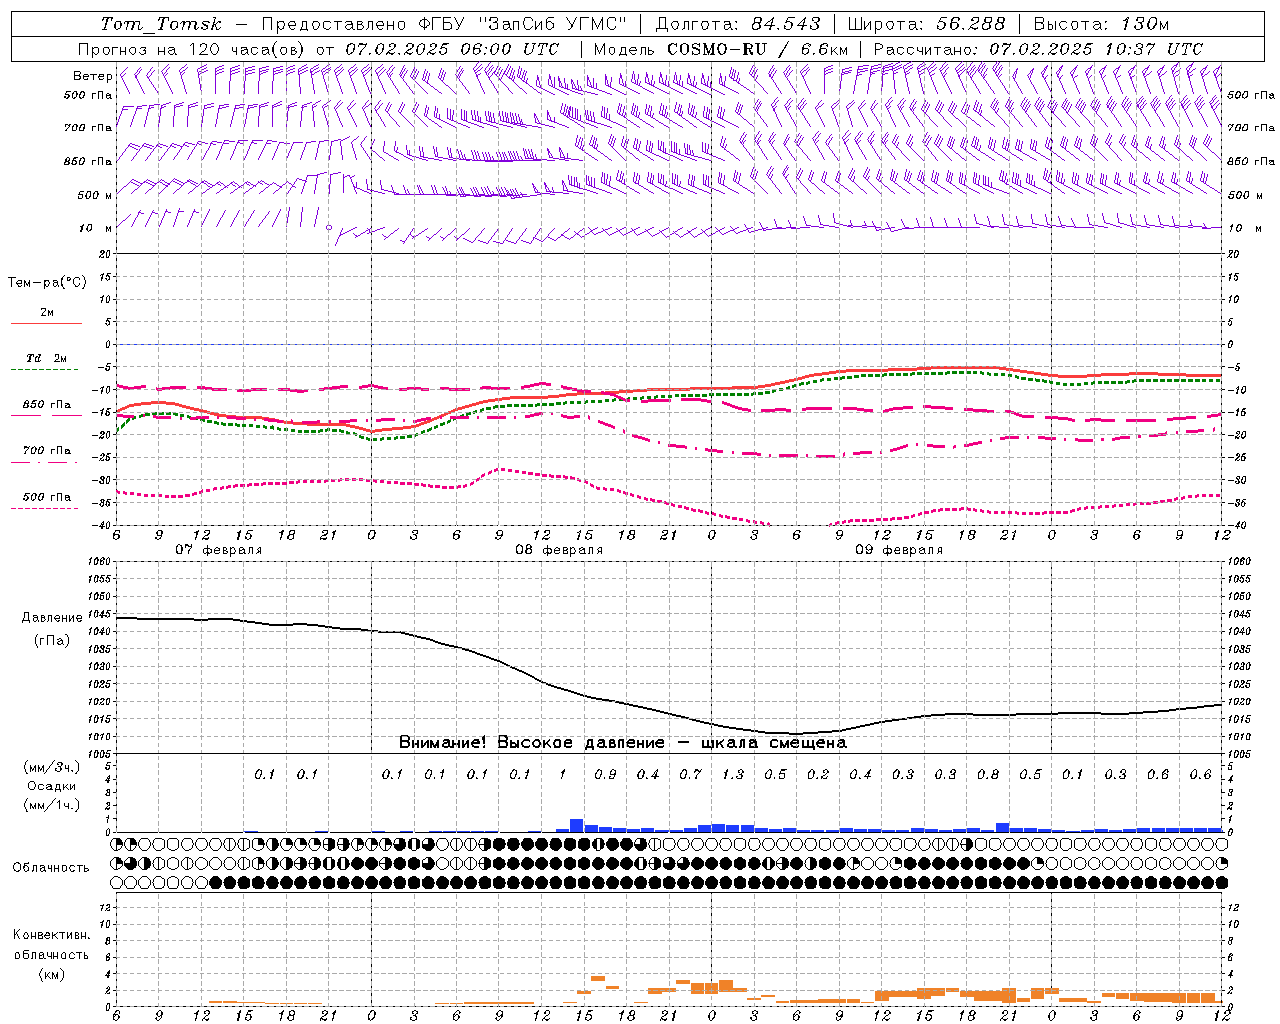The image size is (1280, 1024).
Task: Click the '(мм/1ч.)' hourly precipitation label
Action: coord(52,805)
